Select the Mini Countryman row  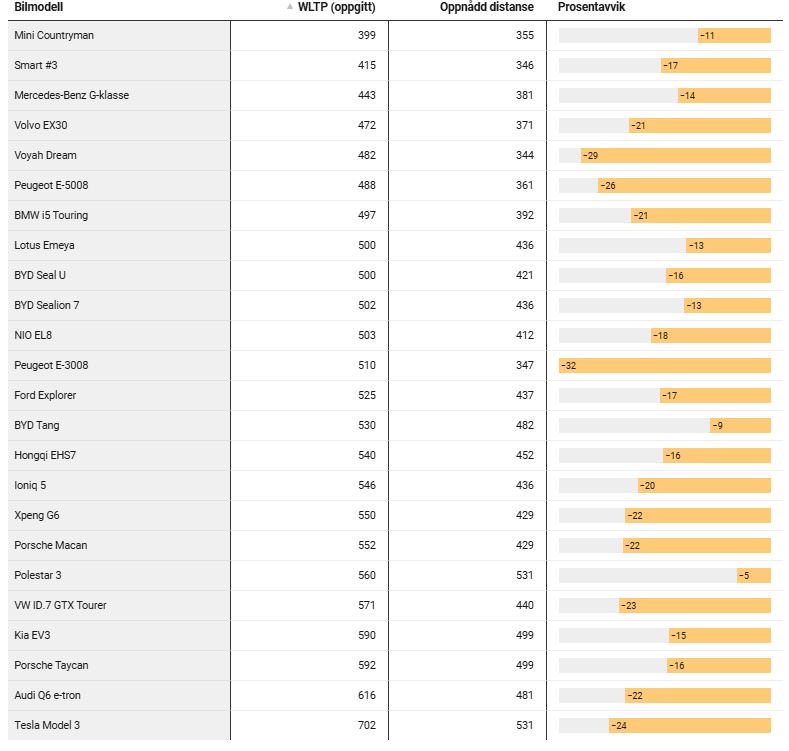pos(395,35)
